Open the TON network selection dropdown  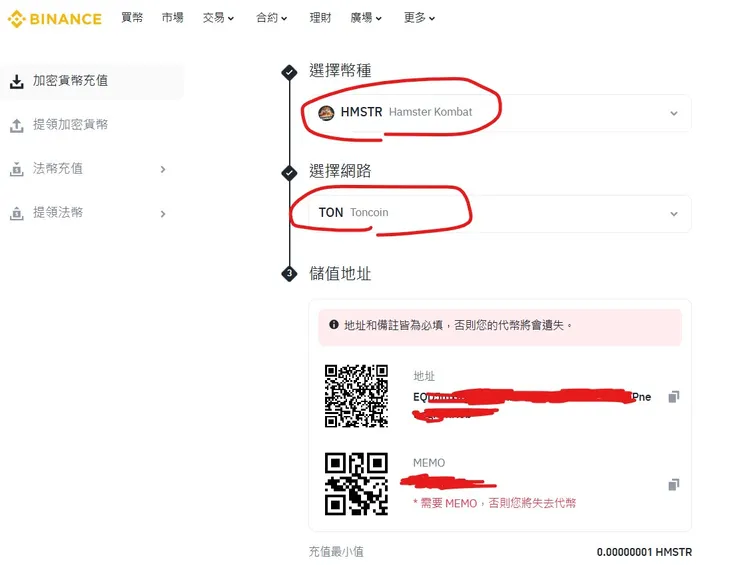500,213
